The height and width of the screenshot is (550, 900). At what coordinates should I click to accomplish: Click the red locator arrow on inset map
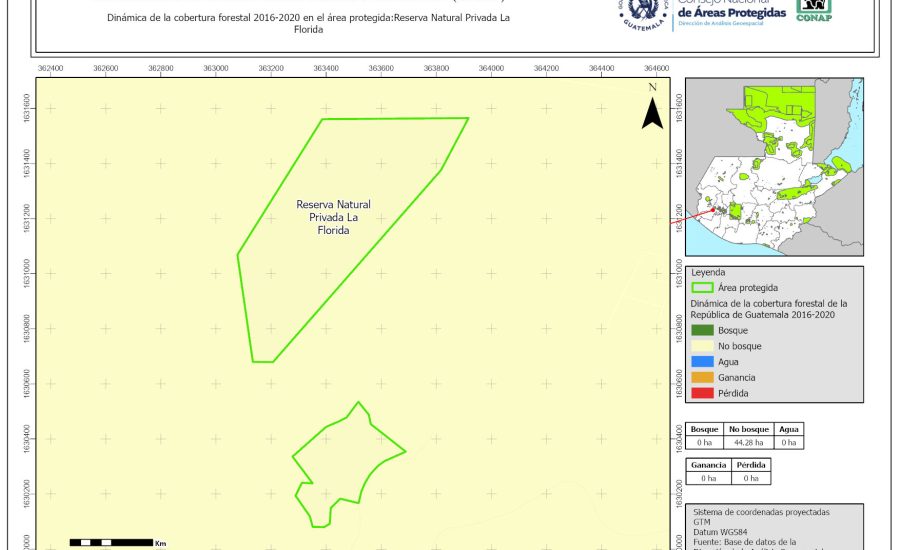pos(702,210)
